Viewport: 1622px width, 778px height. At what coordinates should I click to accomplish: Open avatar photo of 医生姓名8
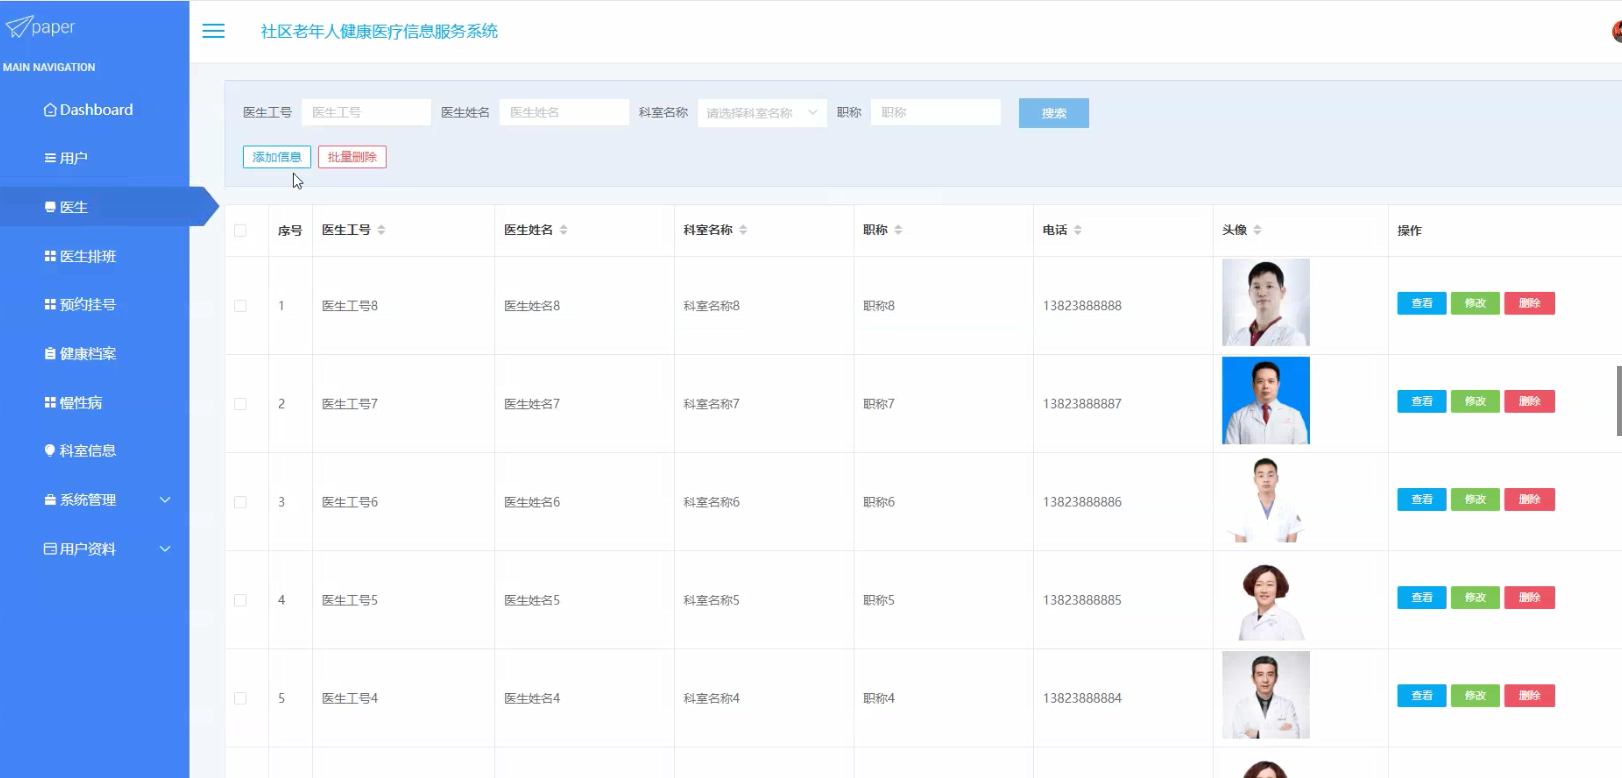point(1266,303)
